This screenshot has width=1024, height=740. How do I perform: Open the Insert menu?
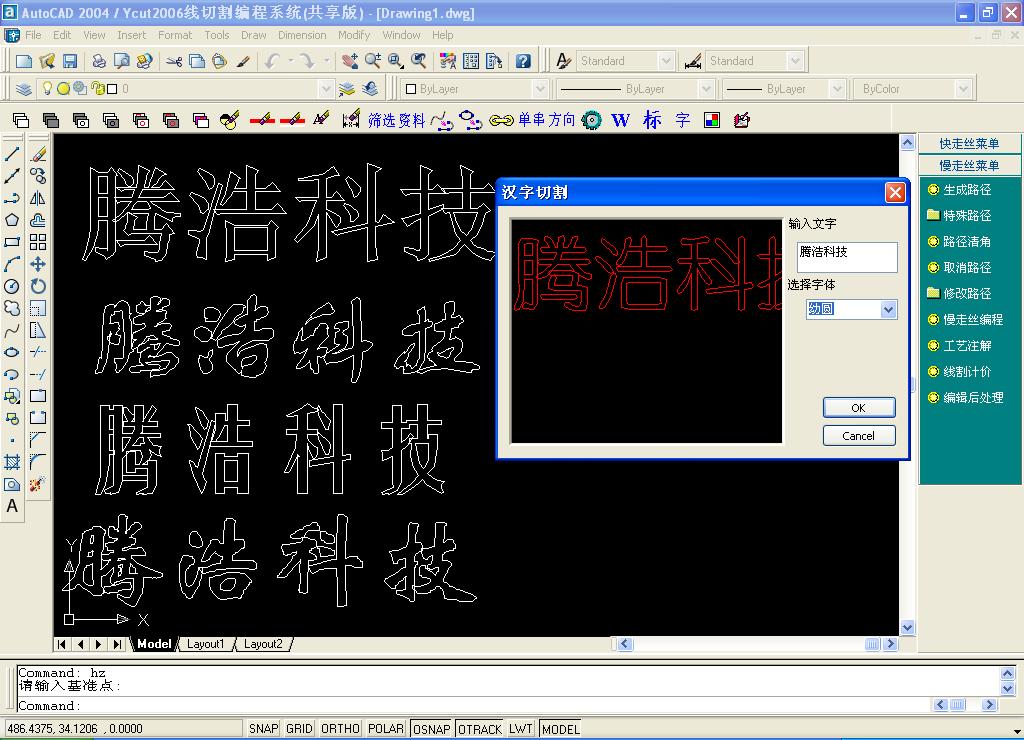click(x=131, y=35)
